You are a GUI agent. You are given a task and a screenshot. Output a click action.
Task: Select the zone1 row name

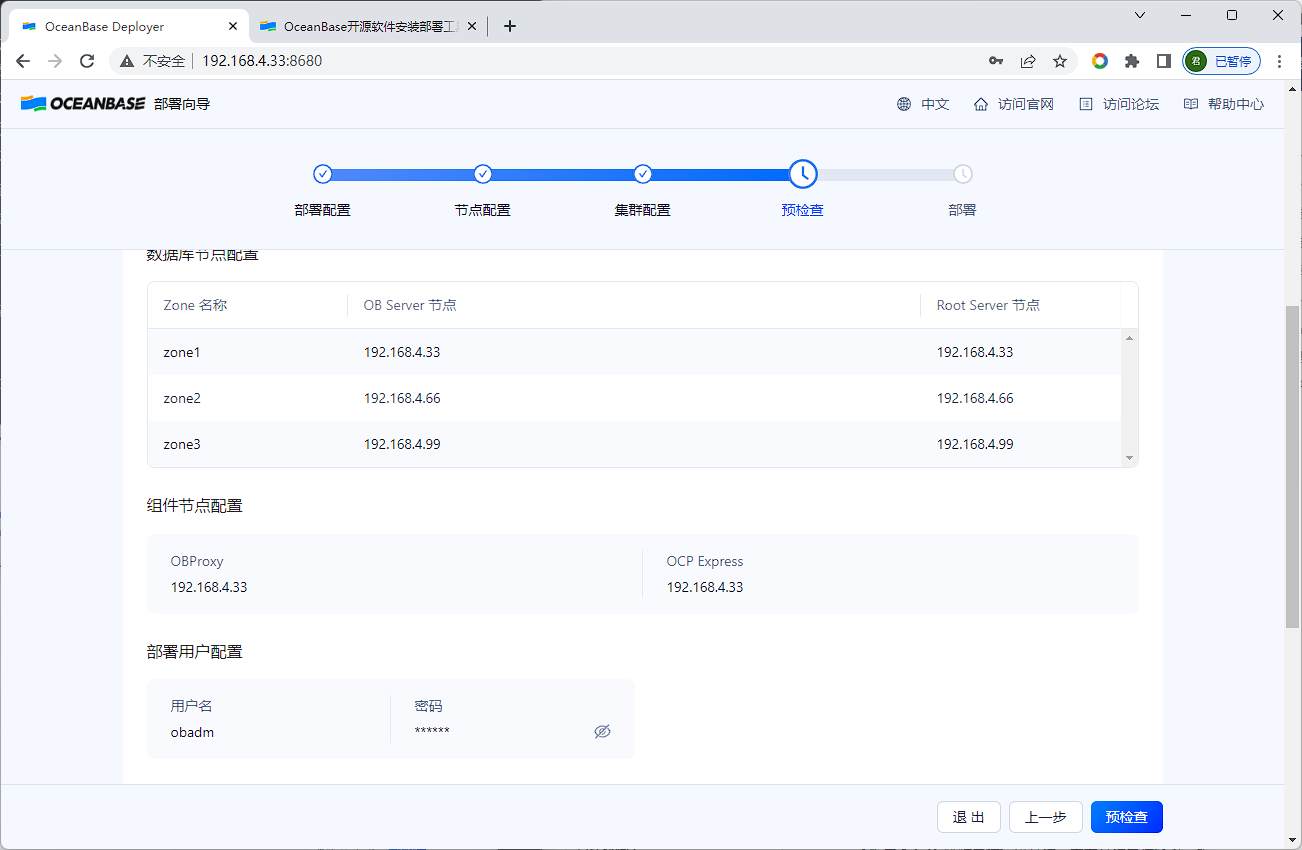182,352
